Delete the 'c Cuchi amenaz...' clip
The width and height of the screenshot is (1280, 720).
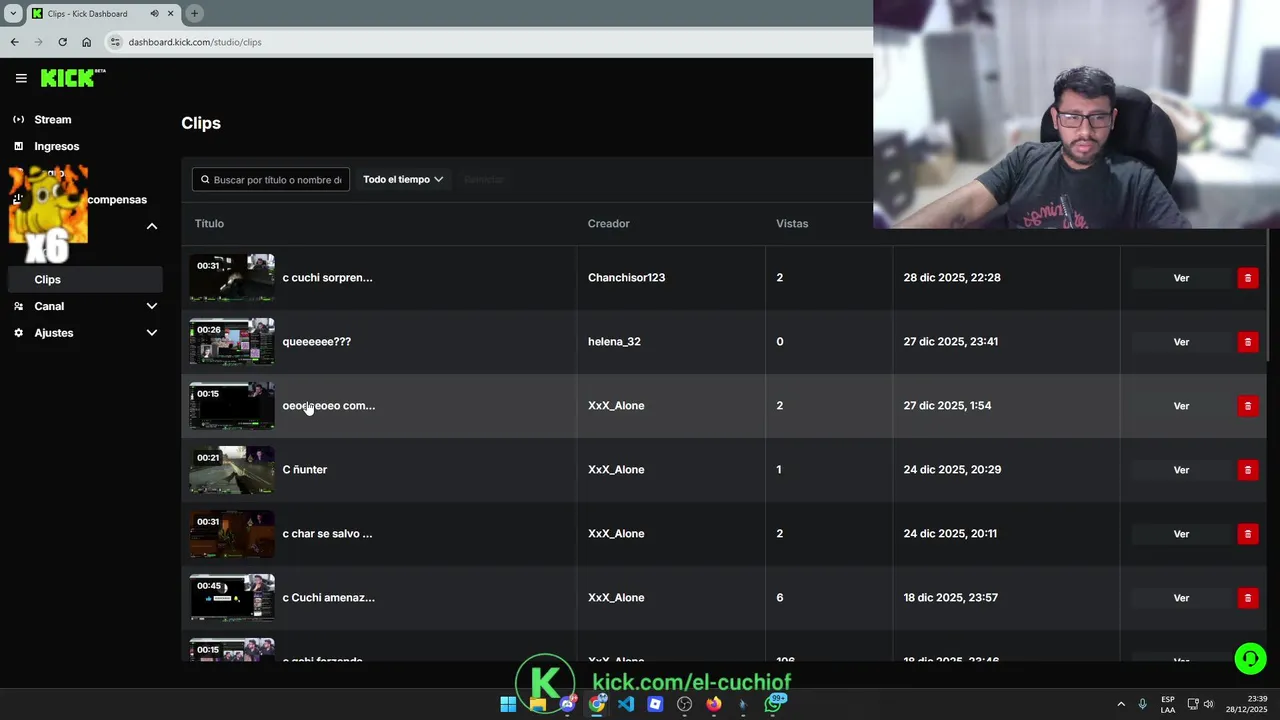(1248, 598)
